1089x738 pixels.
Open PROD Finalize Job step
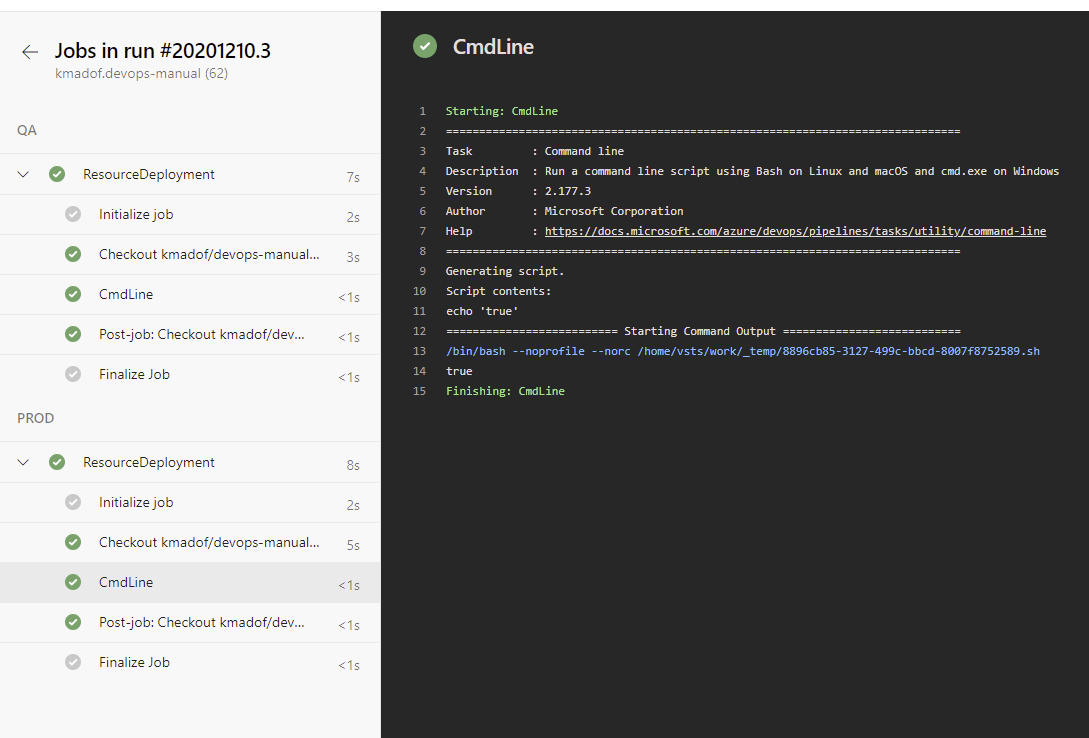tap(190, 662)
